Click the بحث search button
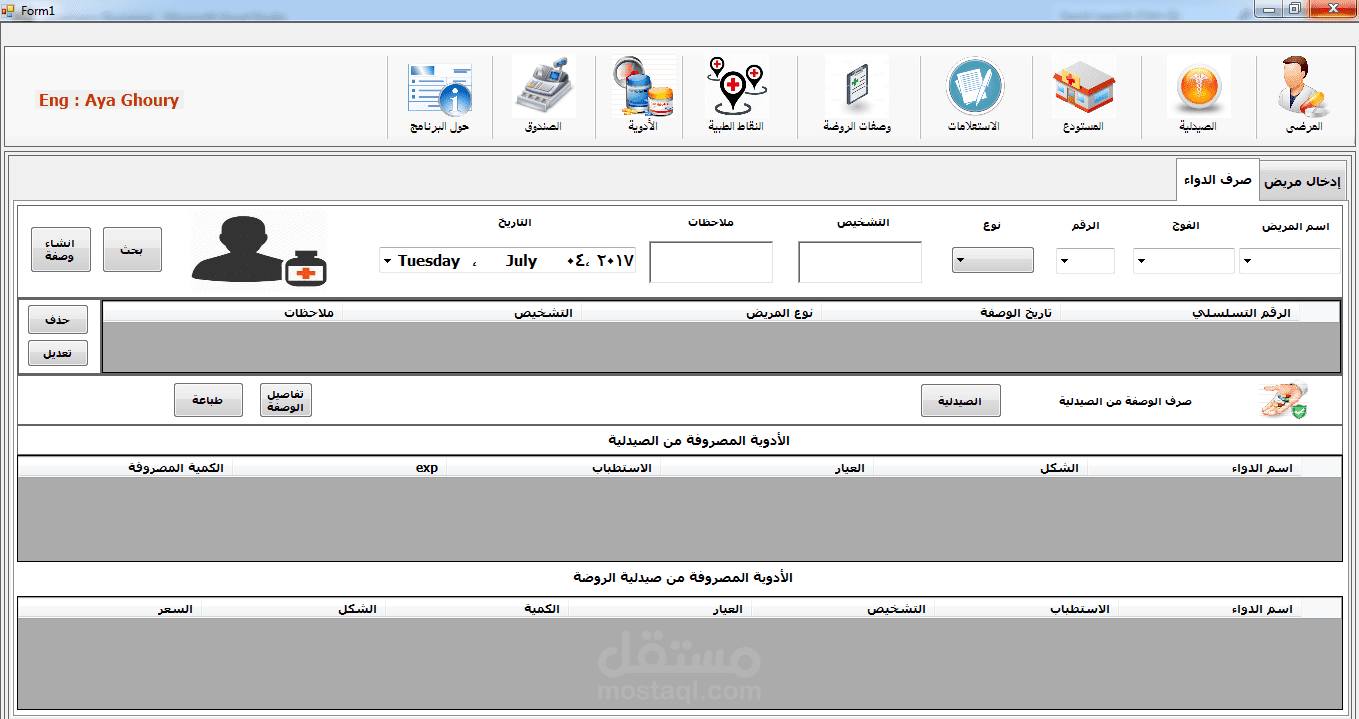 [132, 249]
